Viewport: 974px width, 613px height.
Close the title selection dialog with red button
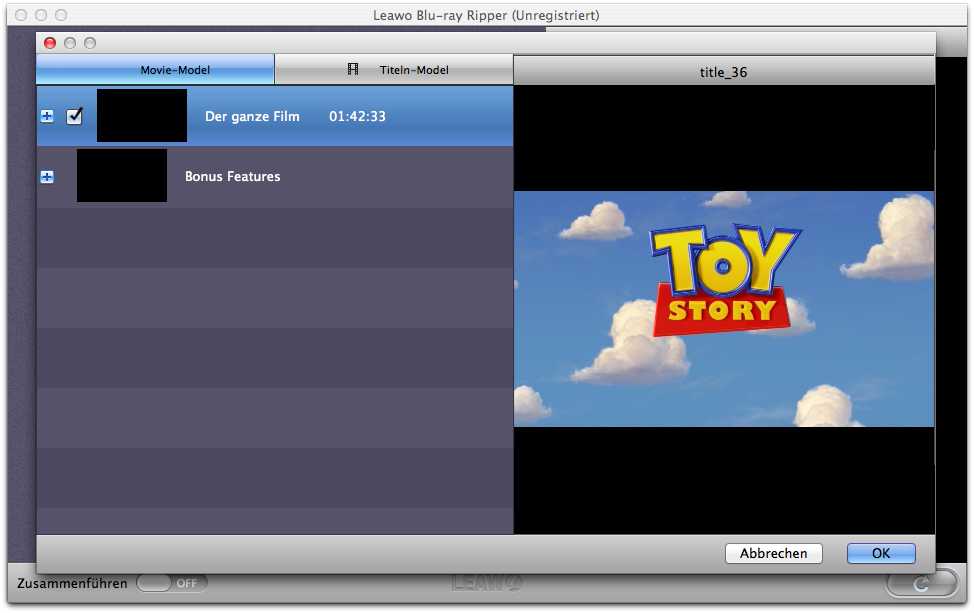pyautogui.click(x=50, y=43)
